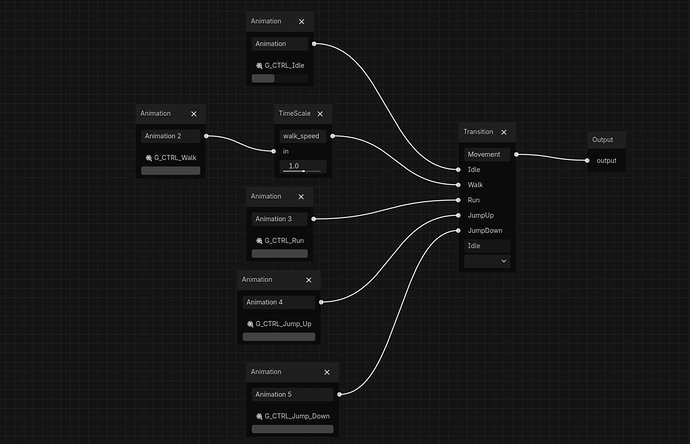
Task: Close the TimeScale node
Action: 320,114
